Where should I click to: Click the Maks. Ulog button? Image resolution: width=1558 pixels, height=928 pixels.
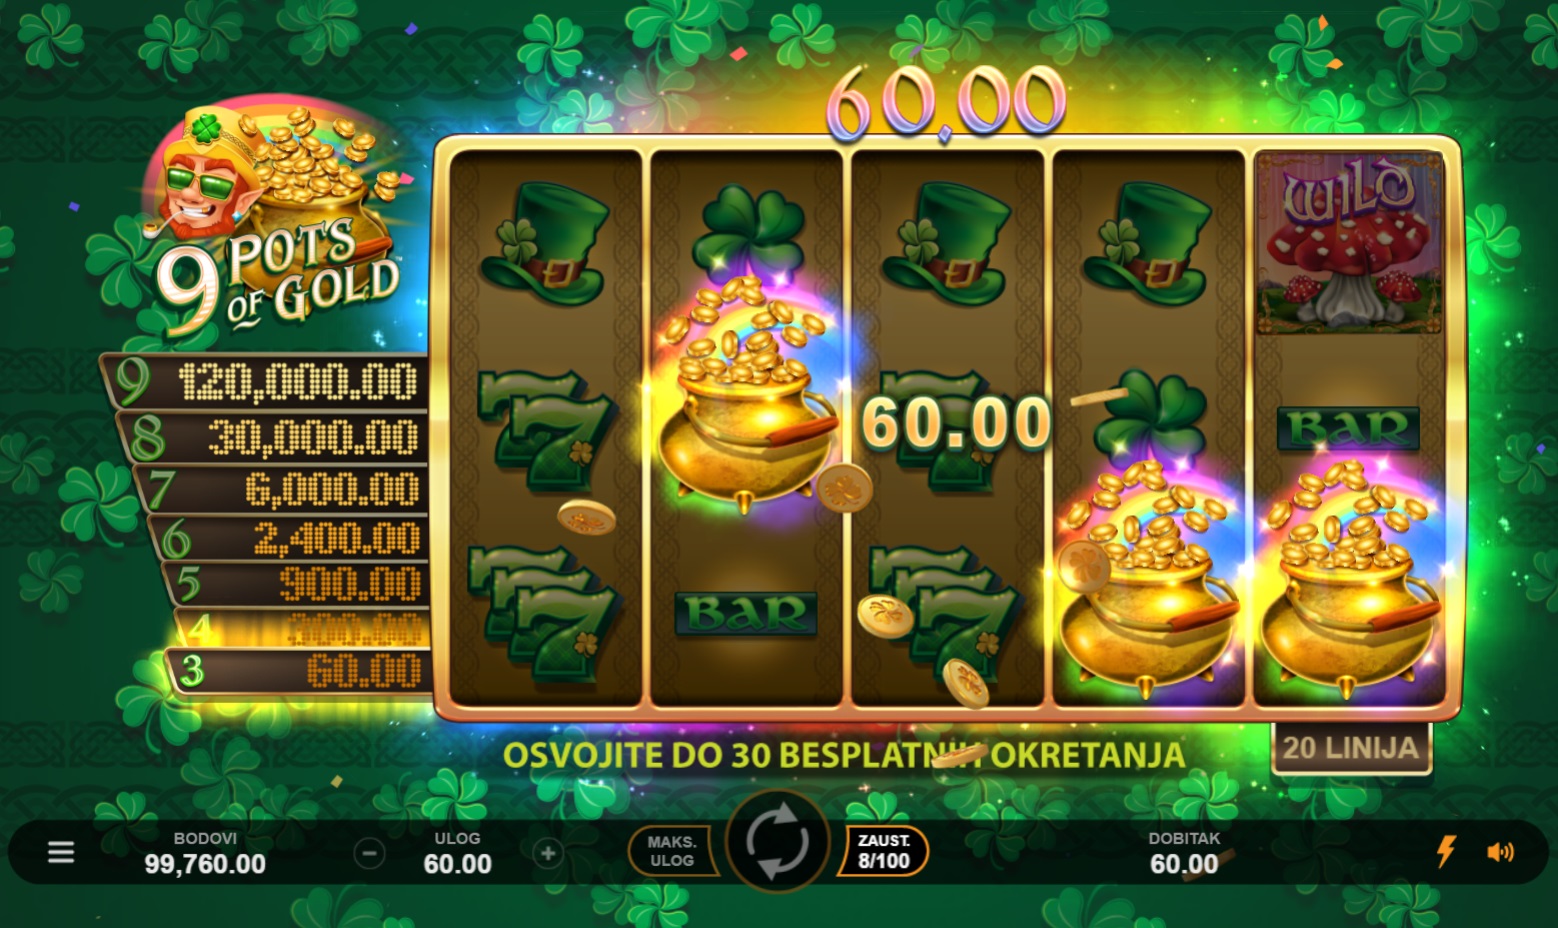point(672,851)
